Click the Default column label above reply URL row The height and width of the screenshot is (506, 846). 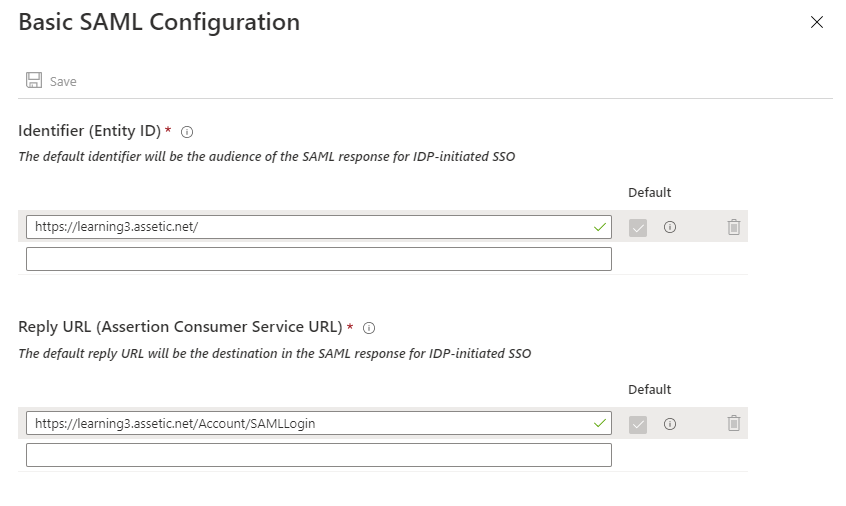649,389
